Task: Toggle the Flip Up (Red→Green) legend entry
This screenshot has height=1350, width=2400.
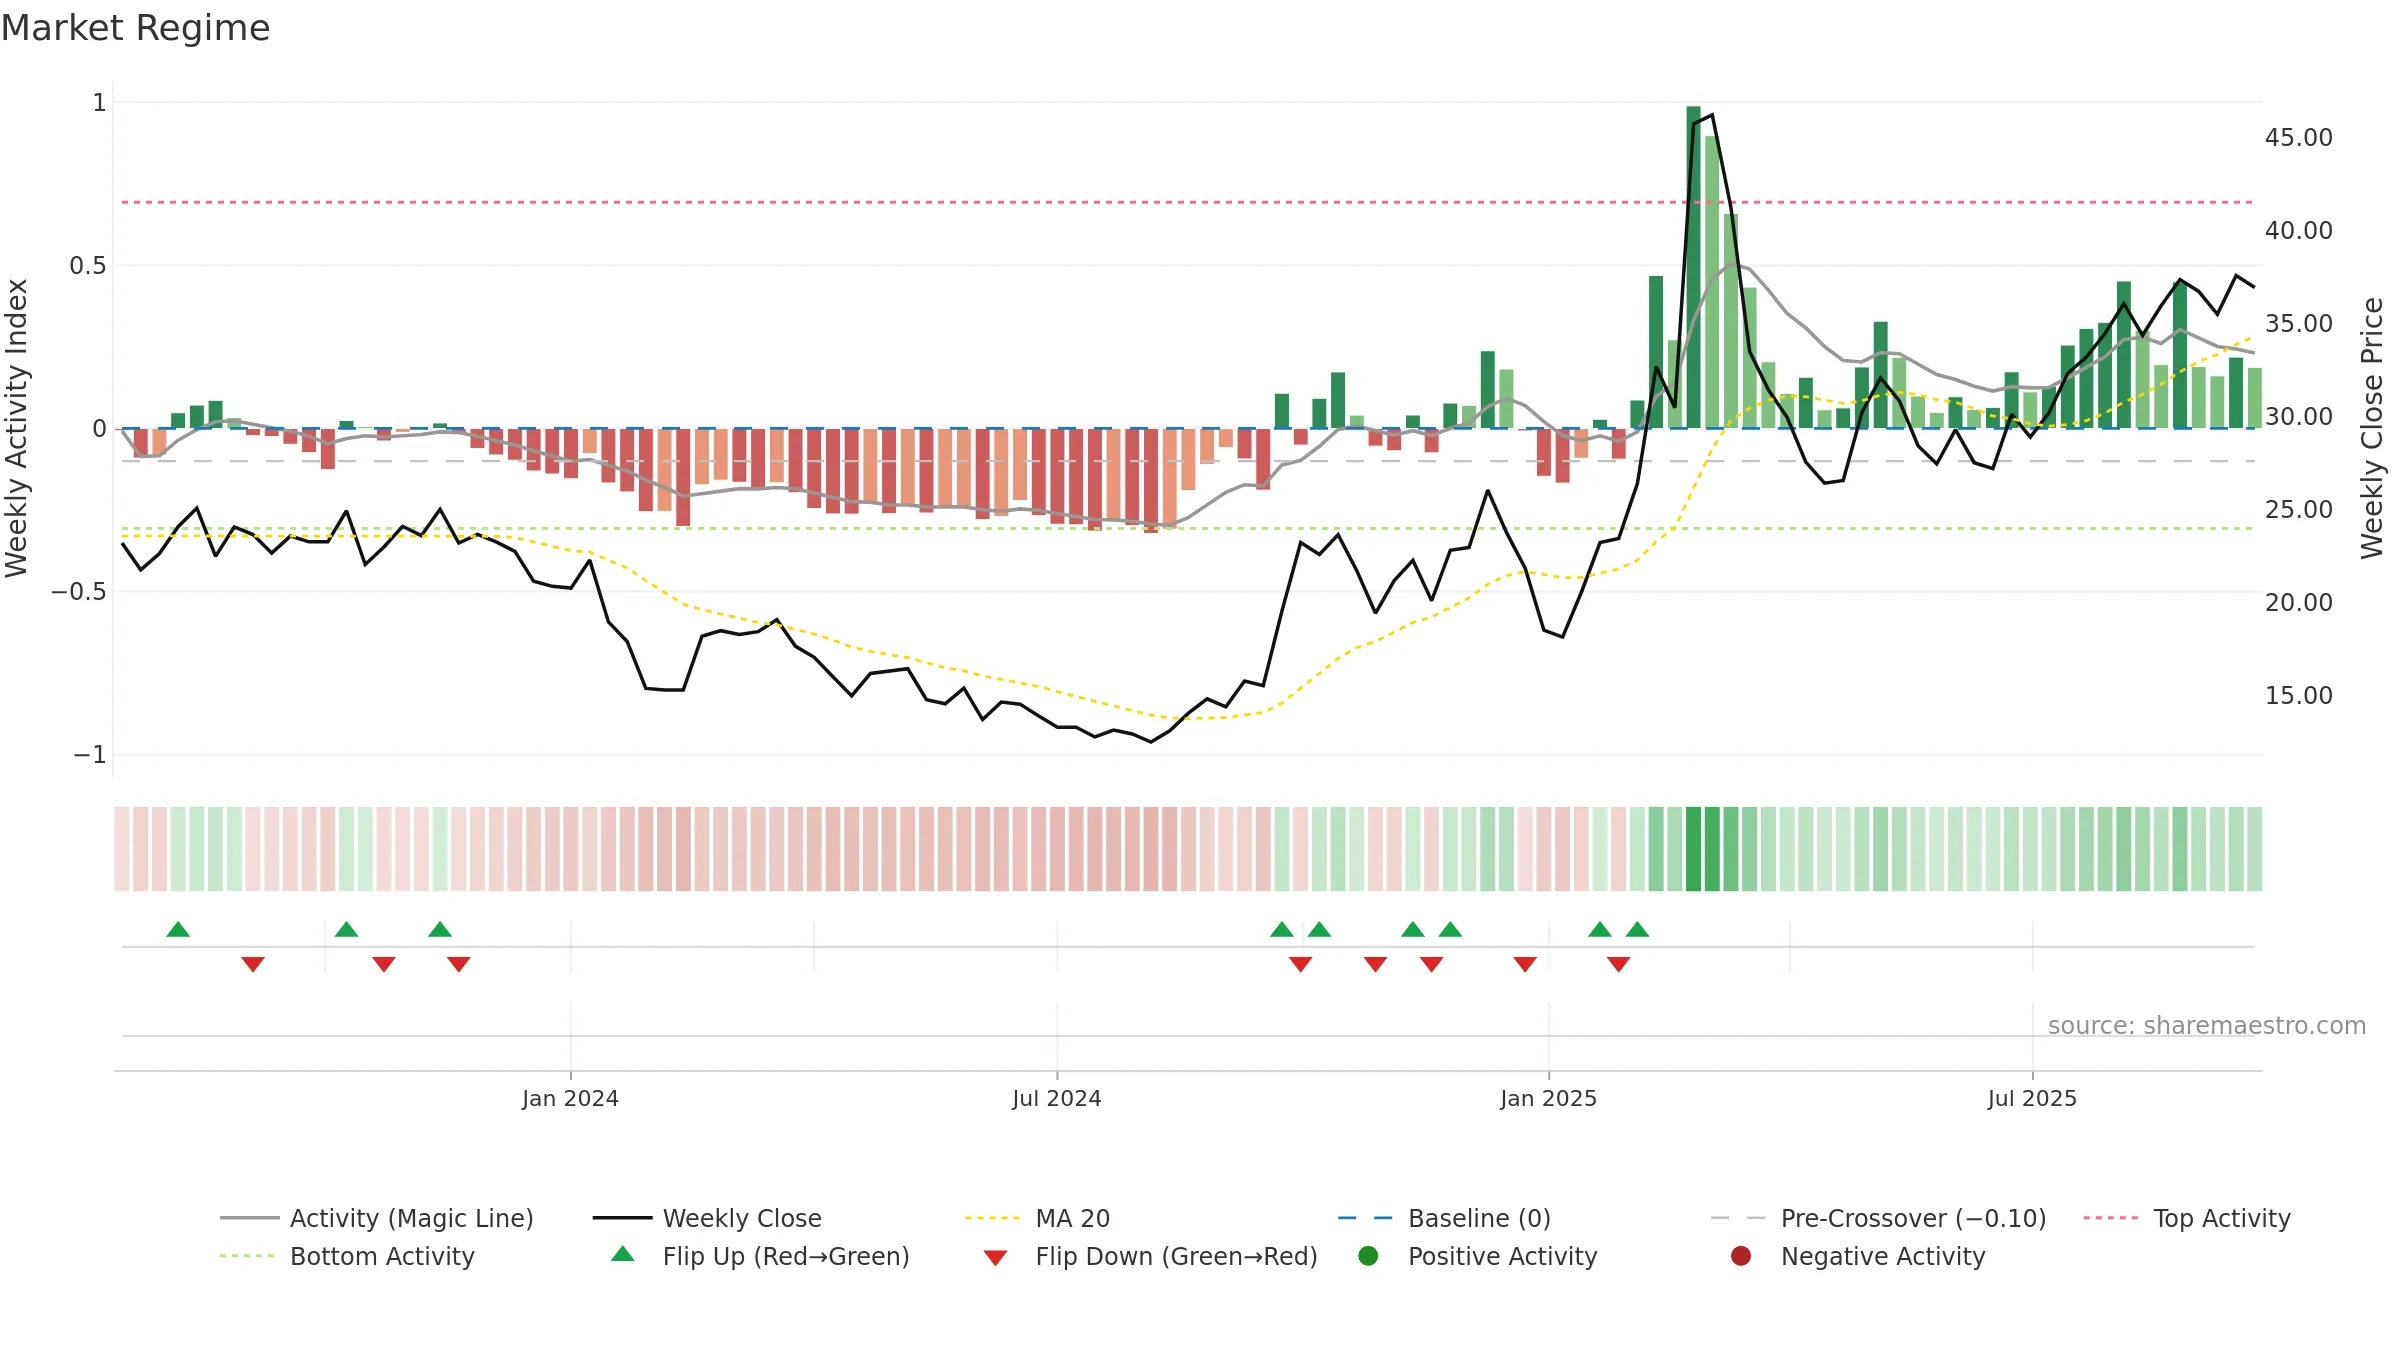Action: tap(760, 1256)
